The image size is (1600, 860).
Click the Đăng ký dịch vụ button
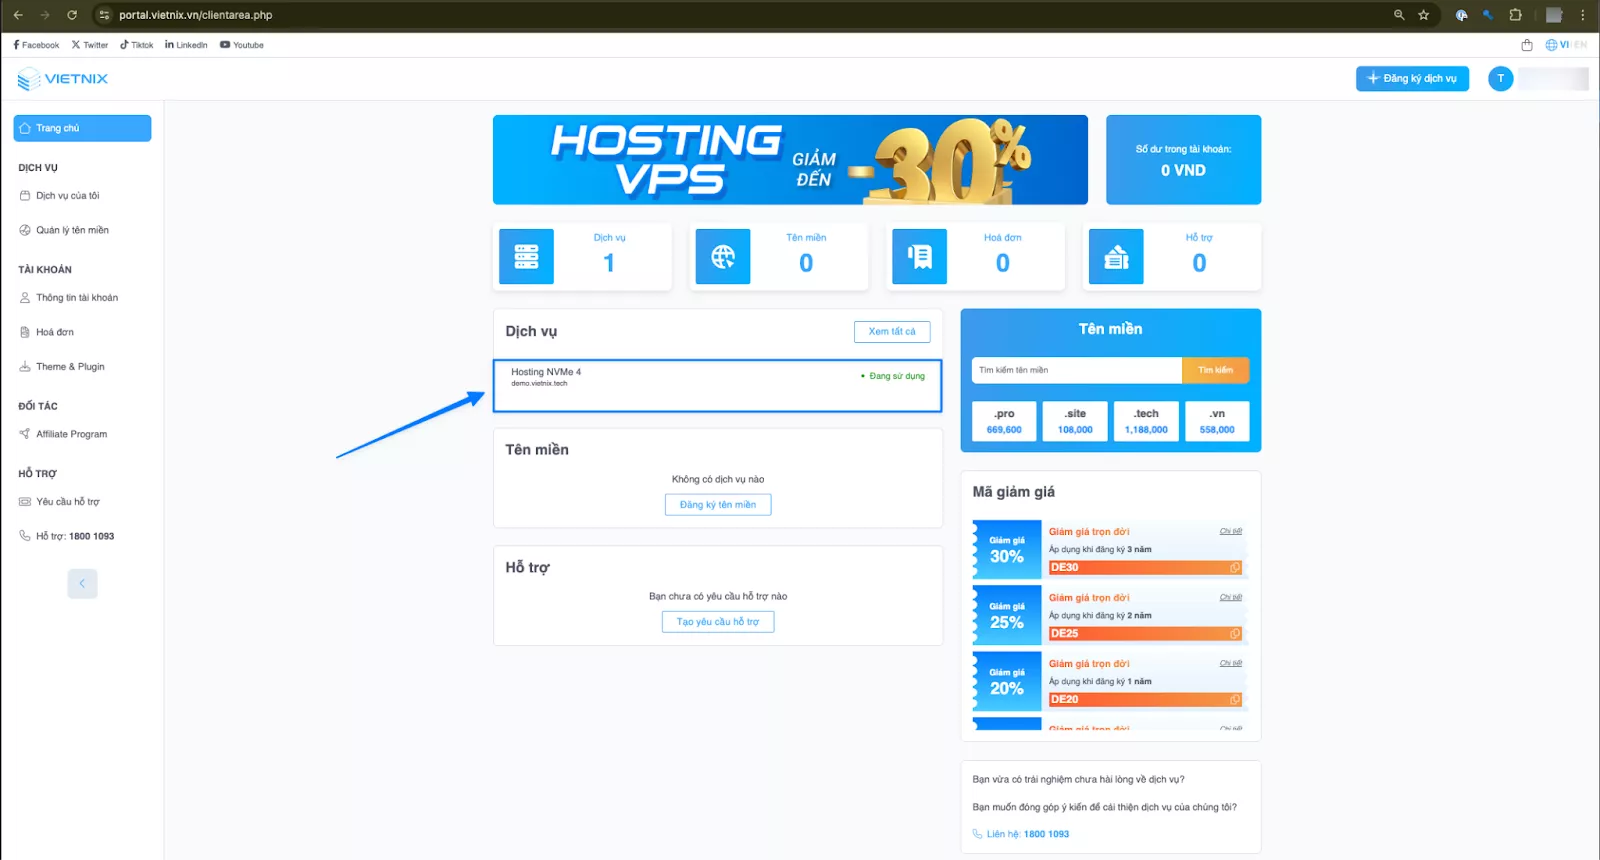pyautogui.click(x=1412, y=79)
